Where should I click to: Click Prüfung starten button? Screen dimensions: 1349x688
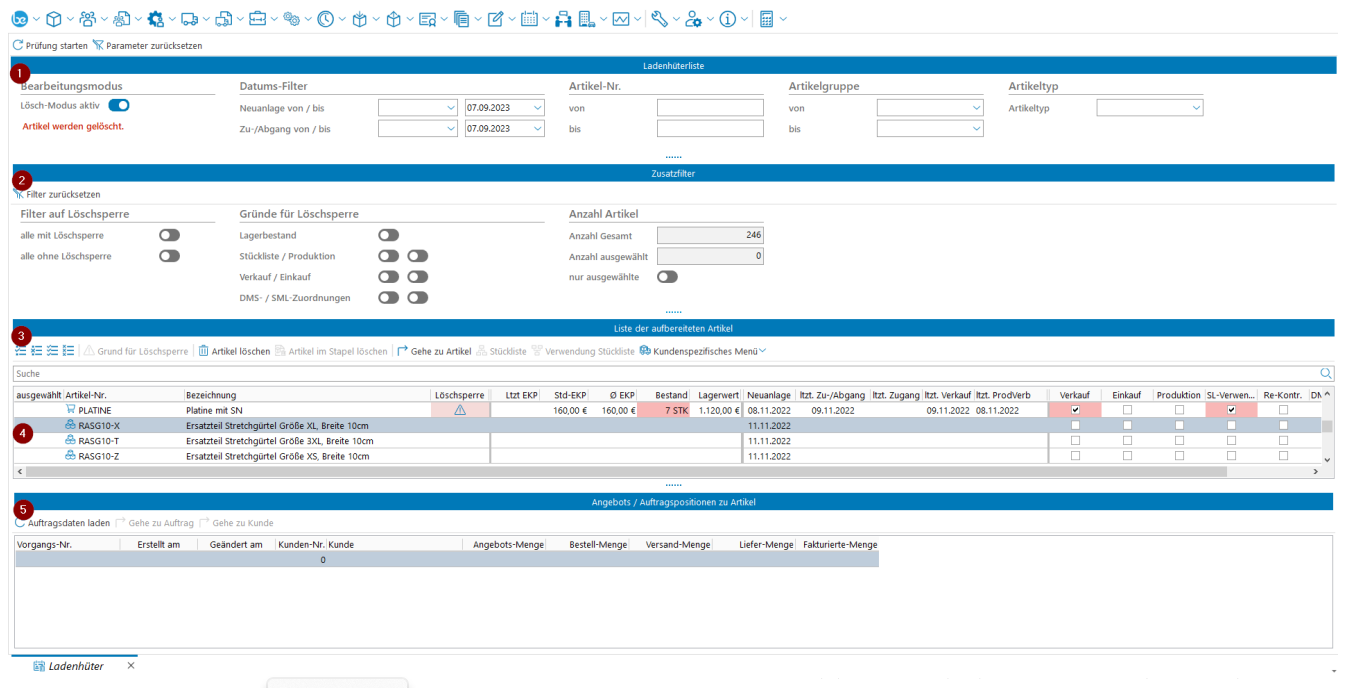coord(50,45)
